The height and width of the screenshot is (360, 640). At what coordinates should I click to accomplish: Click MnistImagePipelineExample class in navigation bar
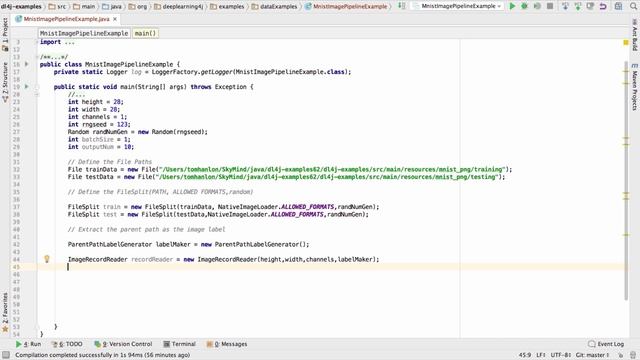pos(346,6)
